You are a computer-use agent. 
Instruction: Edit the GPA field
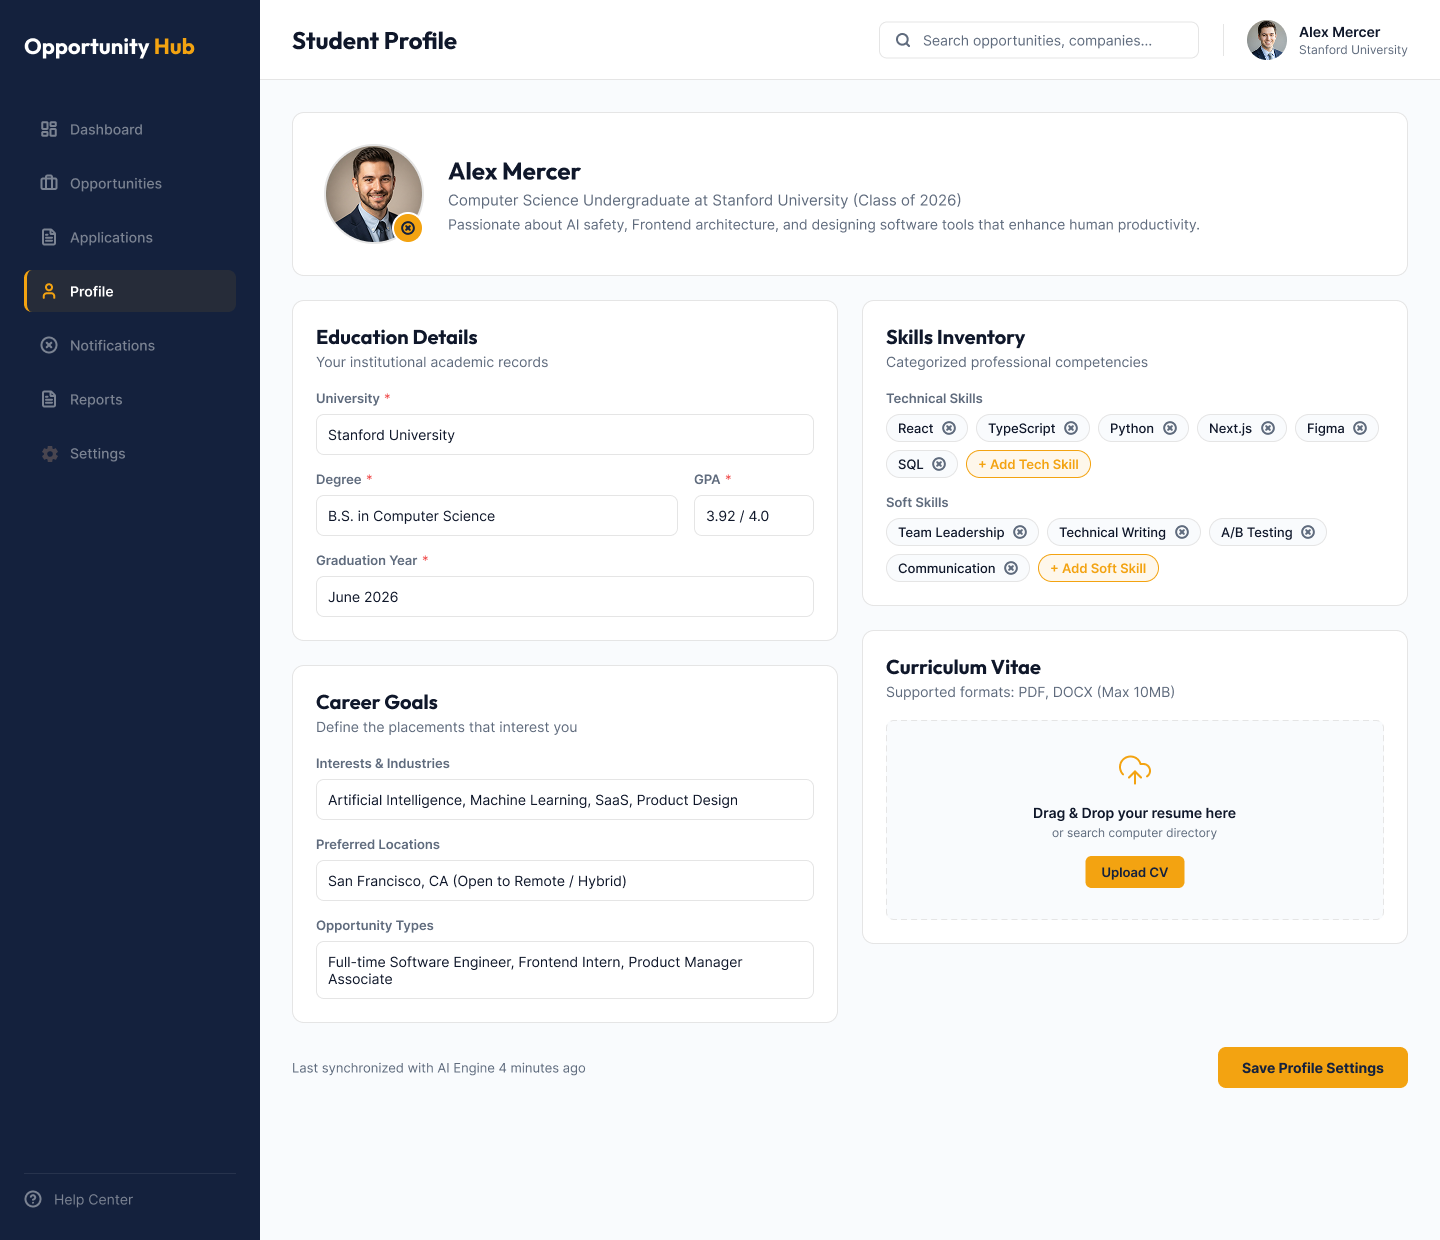(x=754, y=516)
